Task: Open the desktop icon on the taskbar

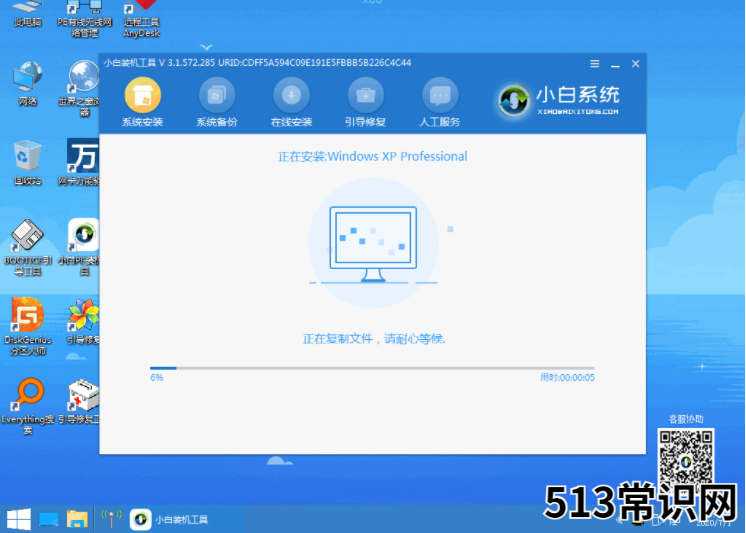Action: coord(49,519)
